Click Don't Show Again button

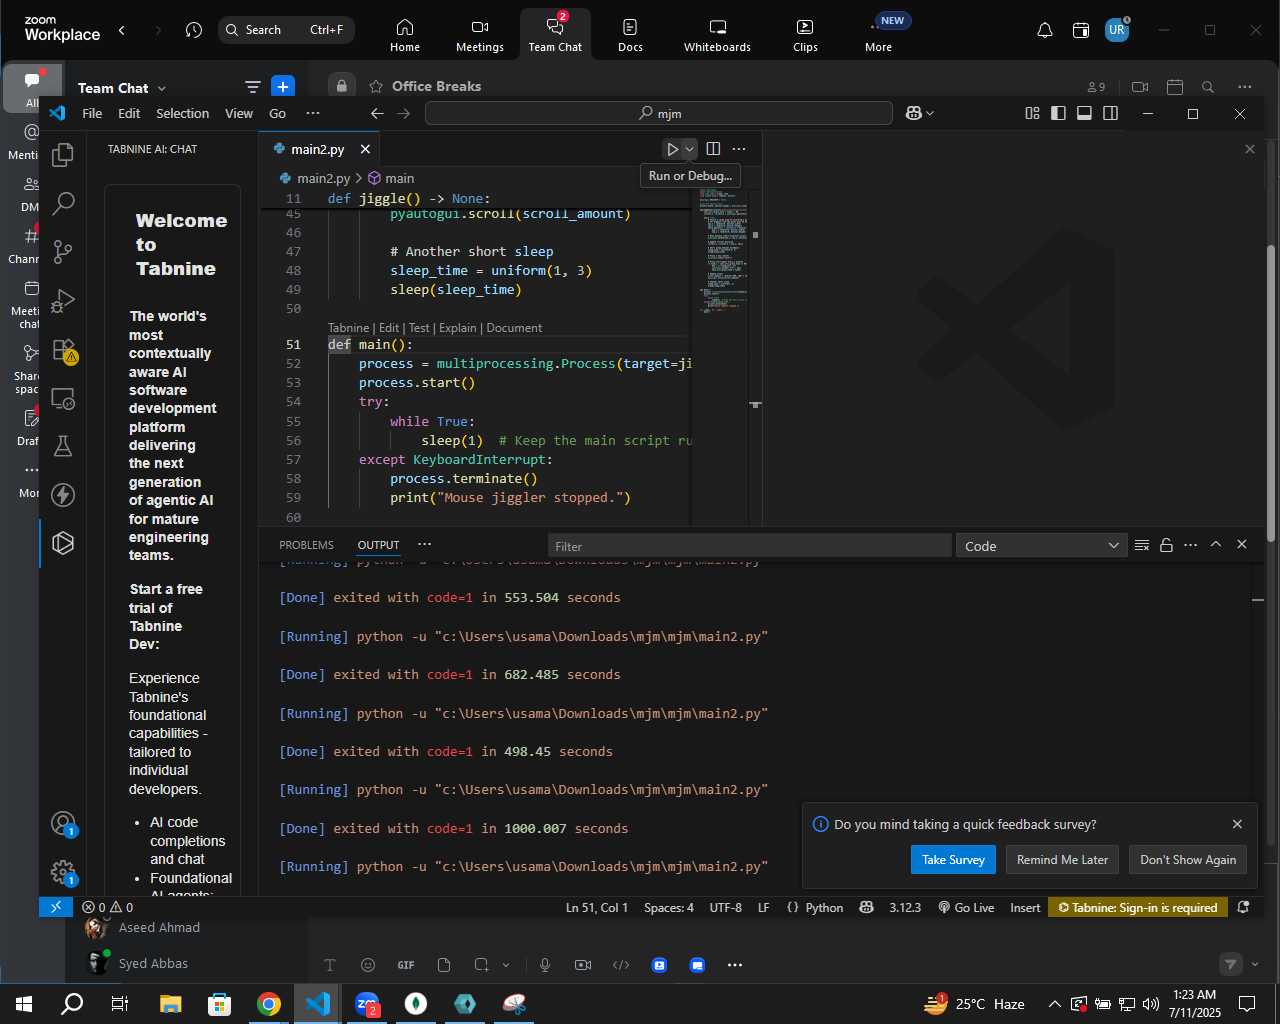click(x=1188, y=860)
